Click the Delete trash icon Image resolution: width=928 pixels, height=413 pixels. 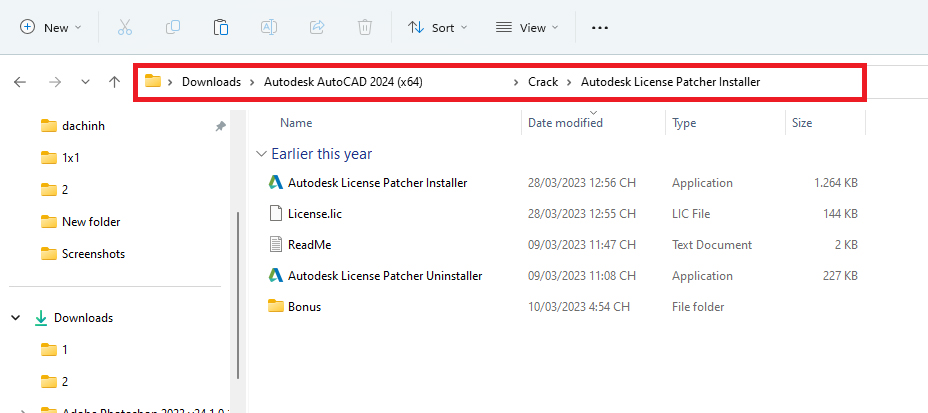365,27
